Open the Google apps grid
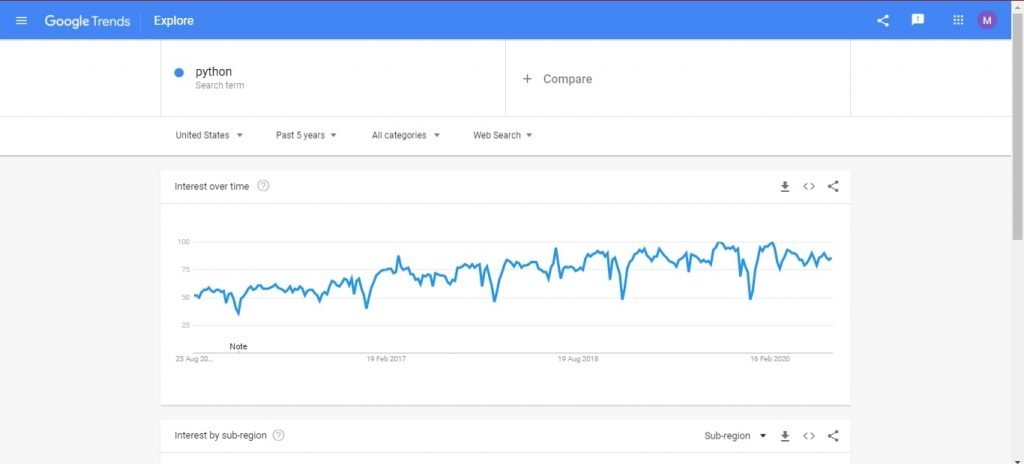Viewport: 1024px width, 464px height. point(958,20)
